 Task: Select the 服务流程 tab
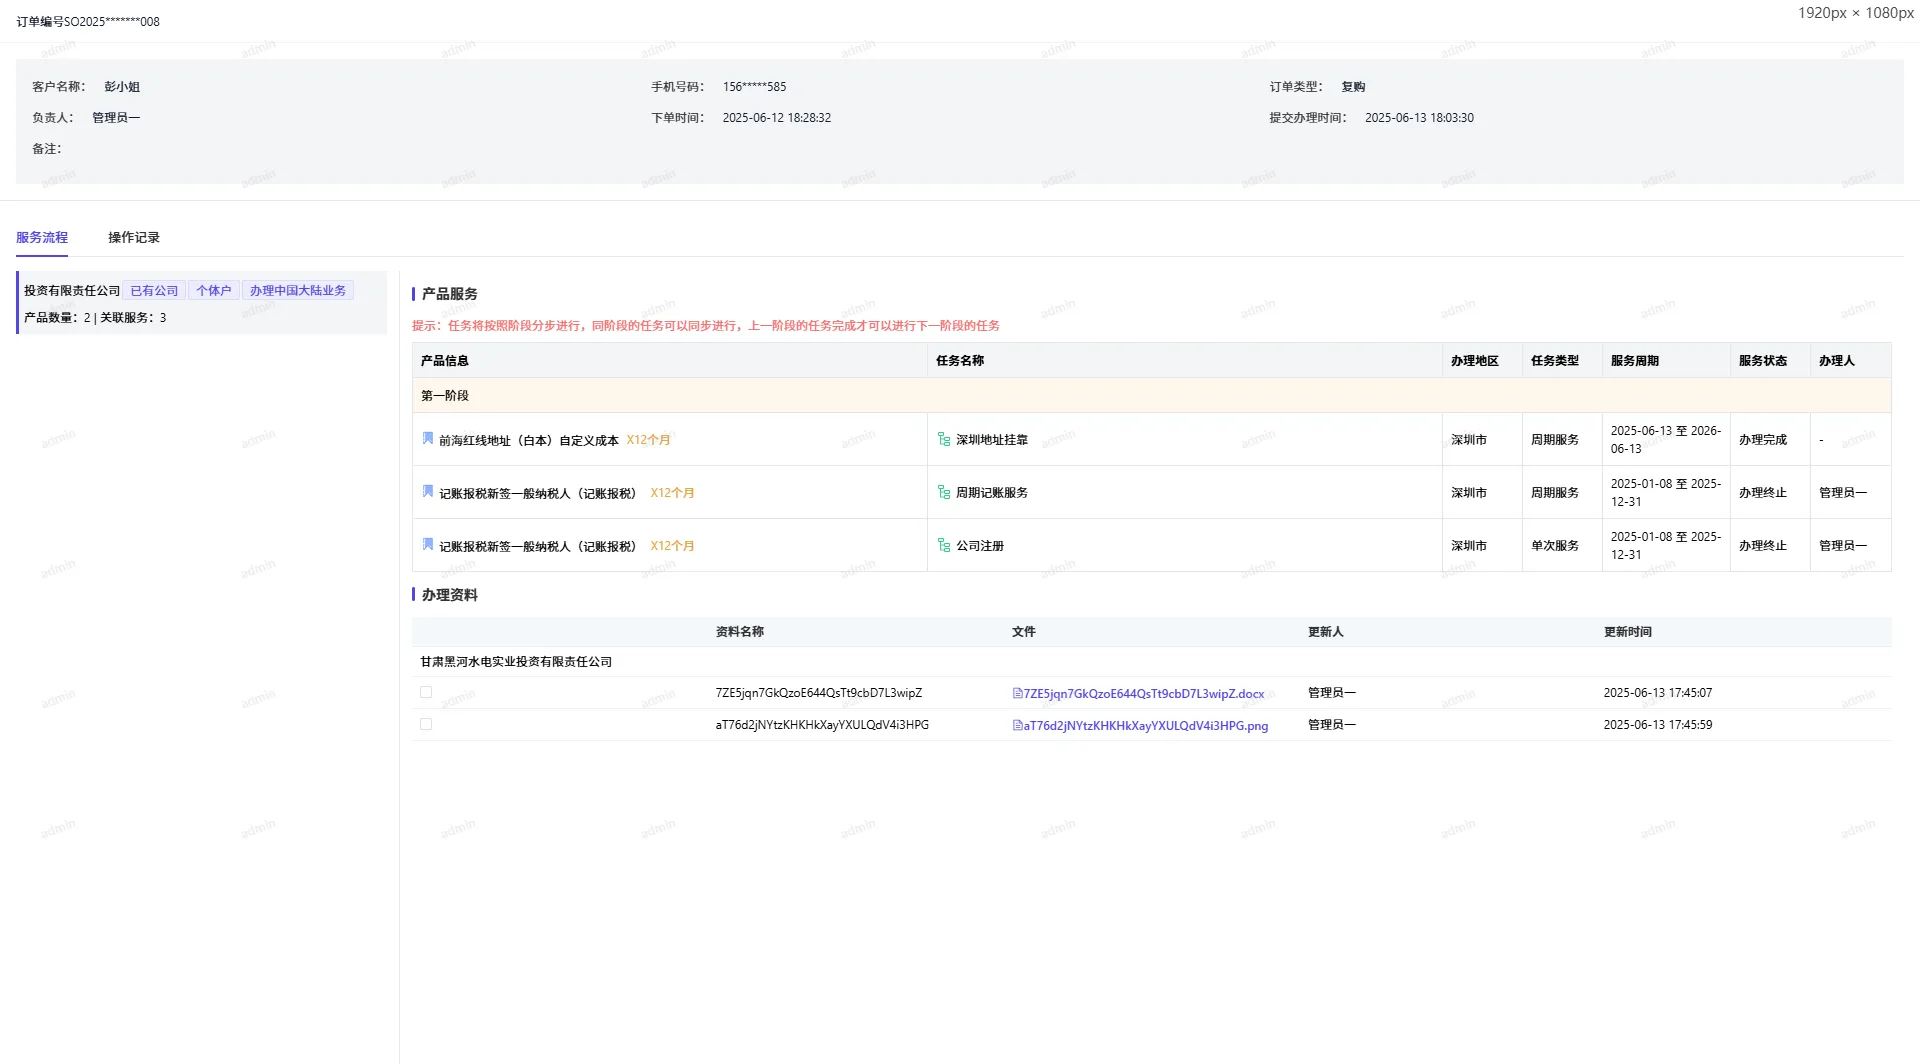(41, 237)
